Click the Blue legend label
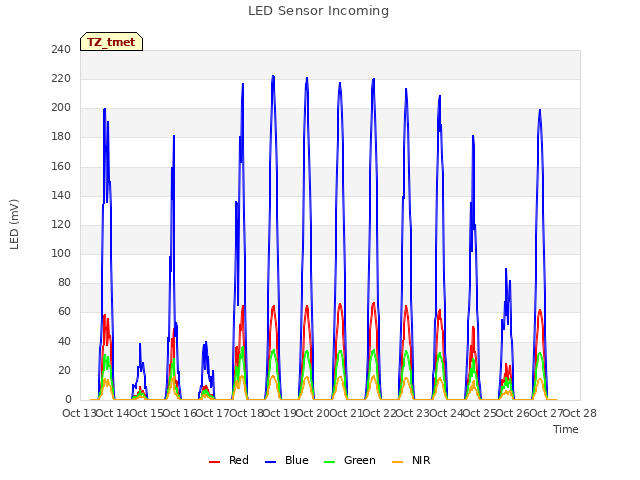 297,460
